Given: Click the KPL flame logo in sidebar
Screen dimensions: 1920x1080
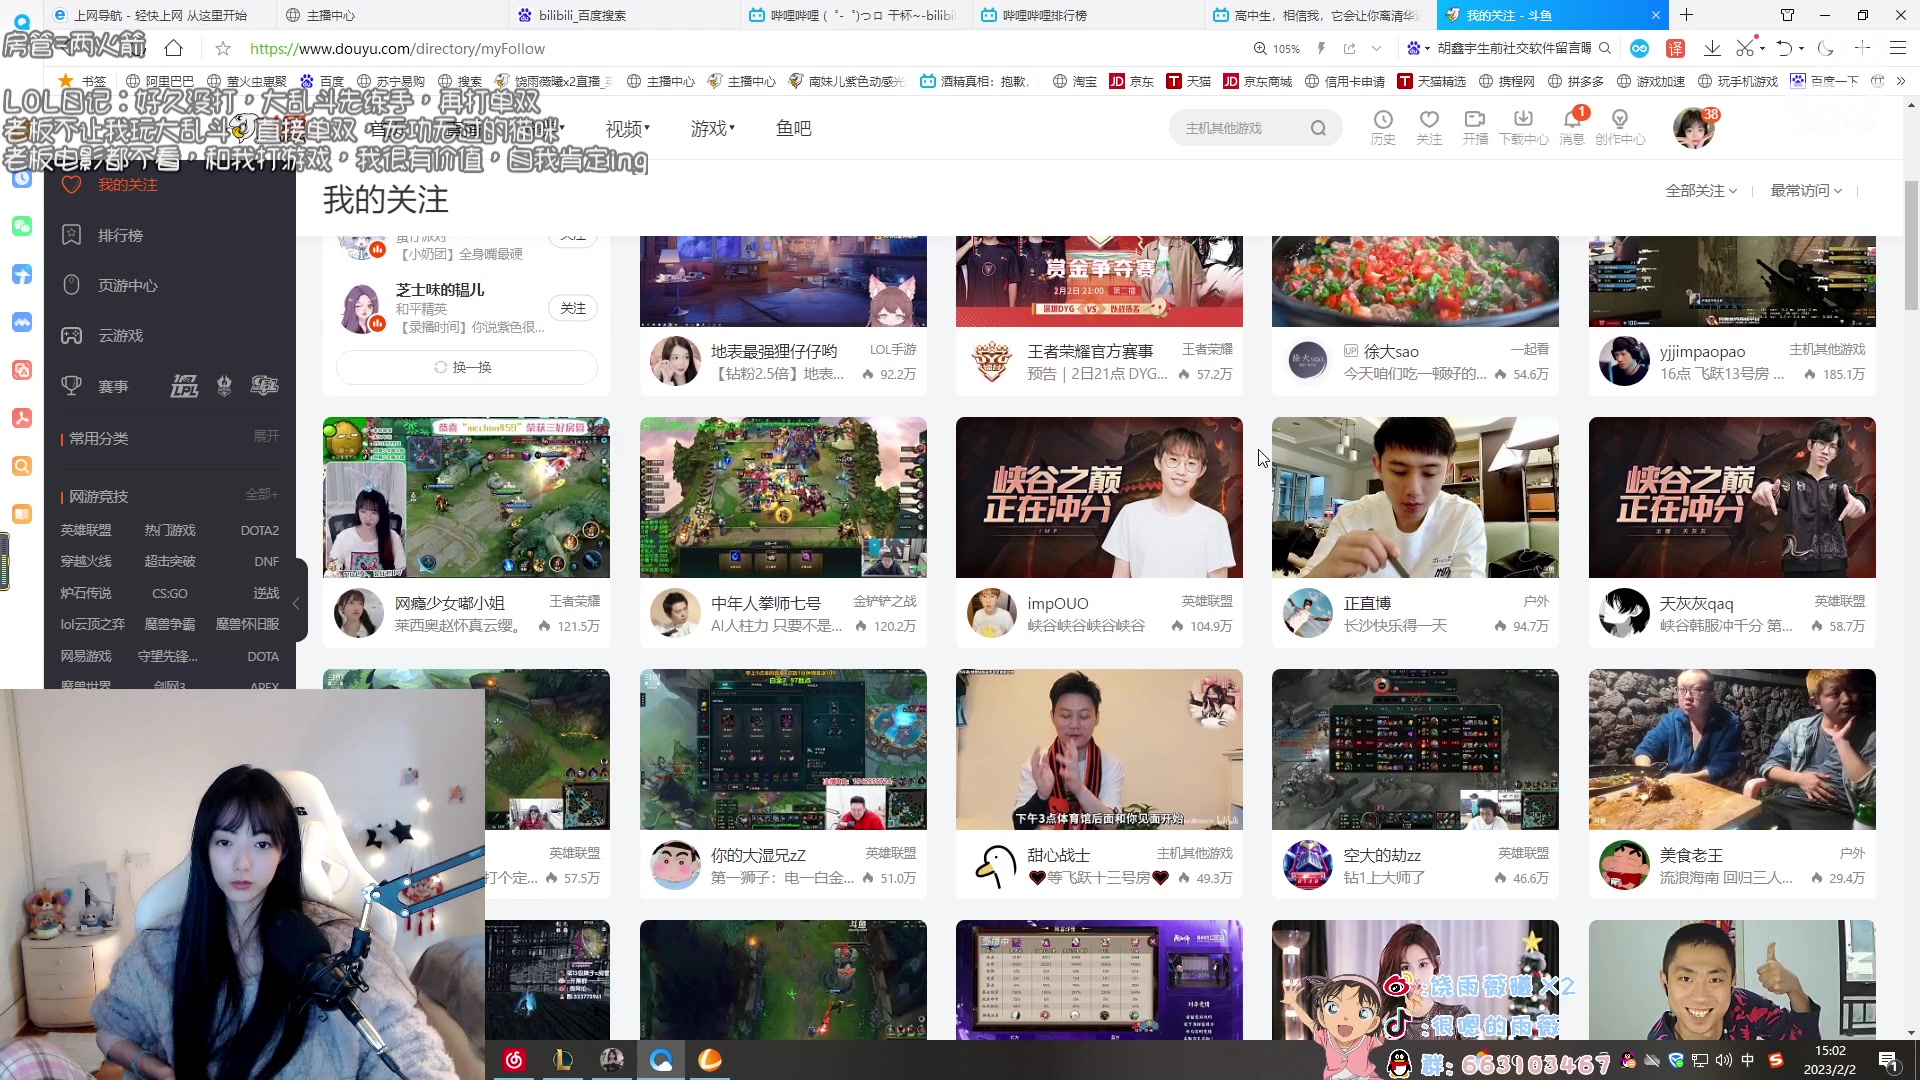Looking at the screenshot, I should 224,386.
